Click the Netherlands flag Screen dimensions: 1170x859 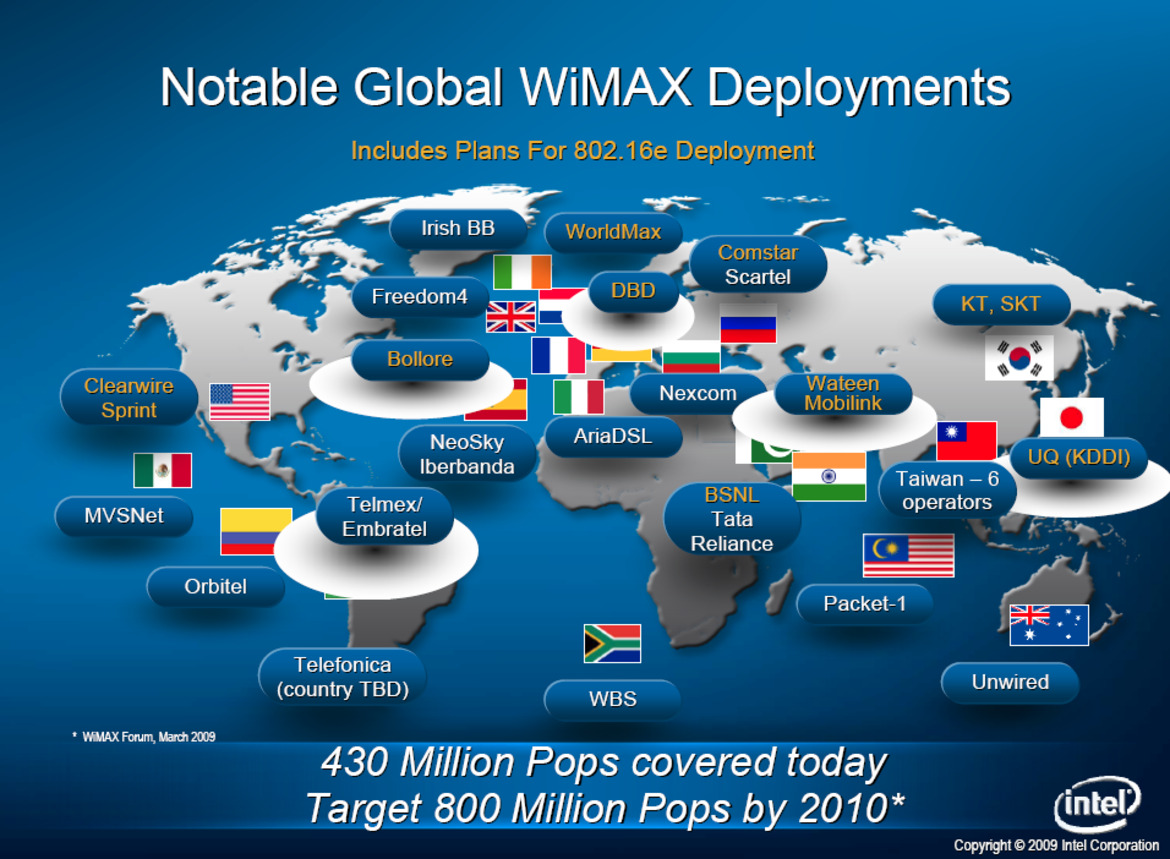tap(560, 306)
